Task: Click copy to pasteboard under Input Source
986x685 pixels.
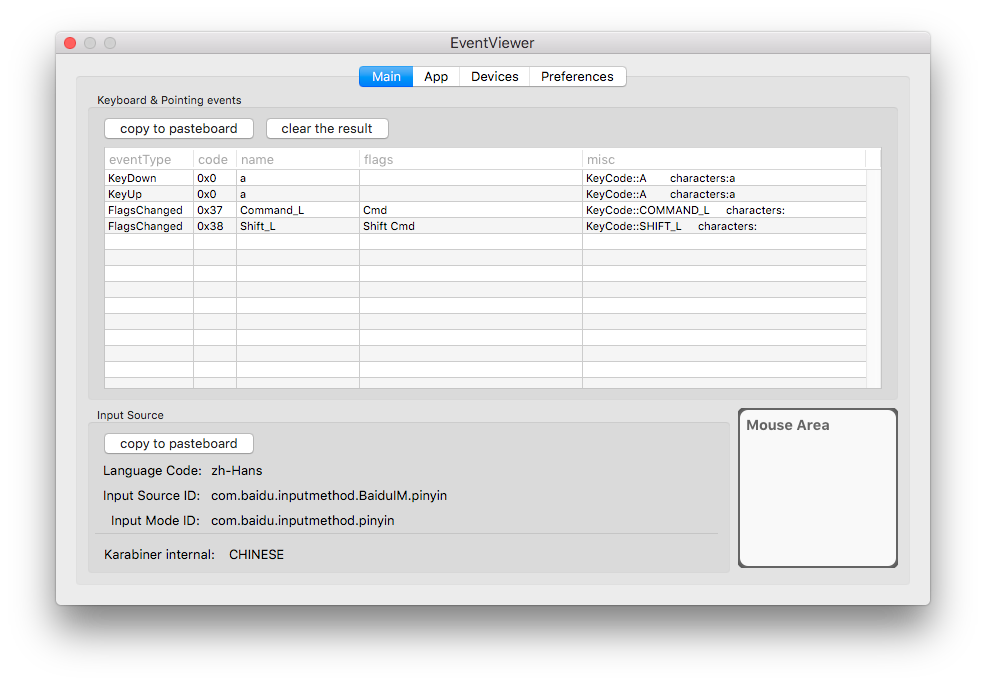Action: coord(178,444)
